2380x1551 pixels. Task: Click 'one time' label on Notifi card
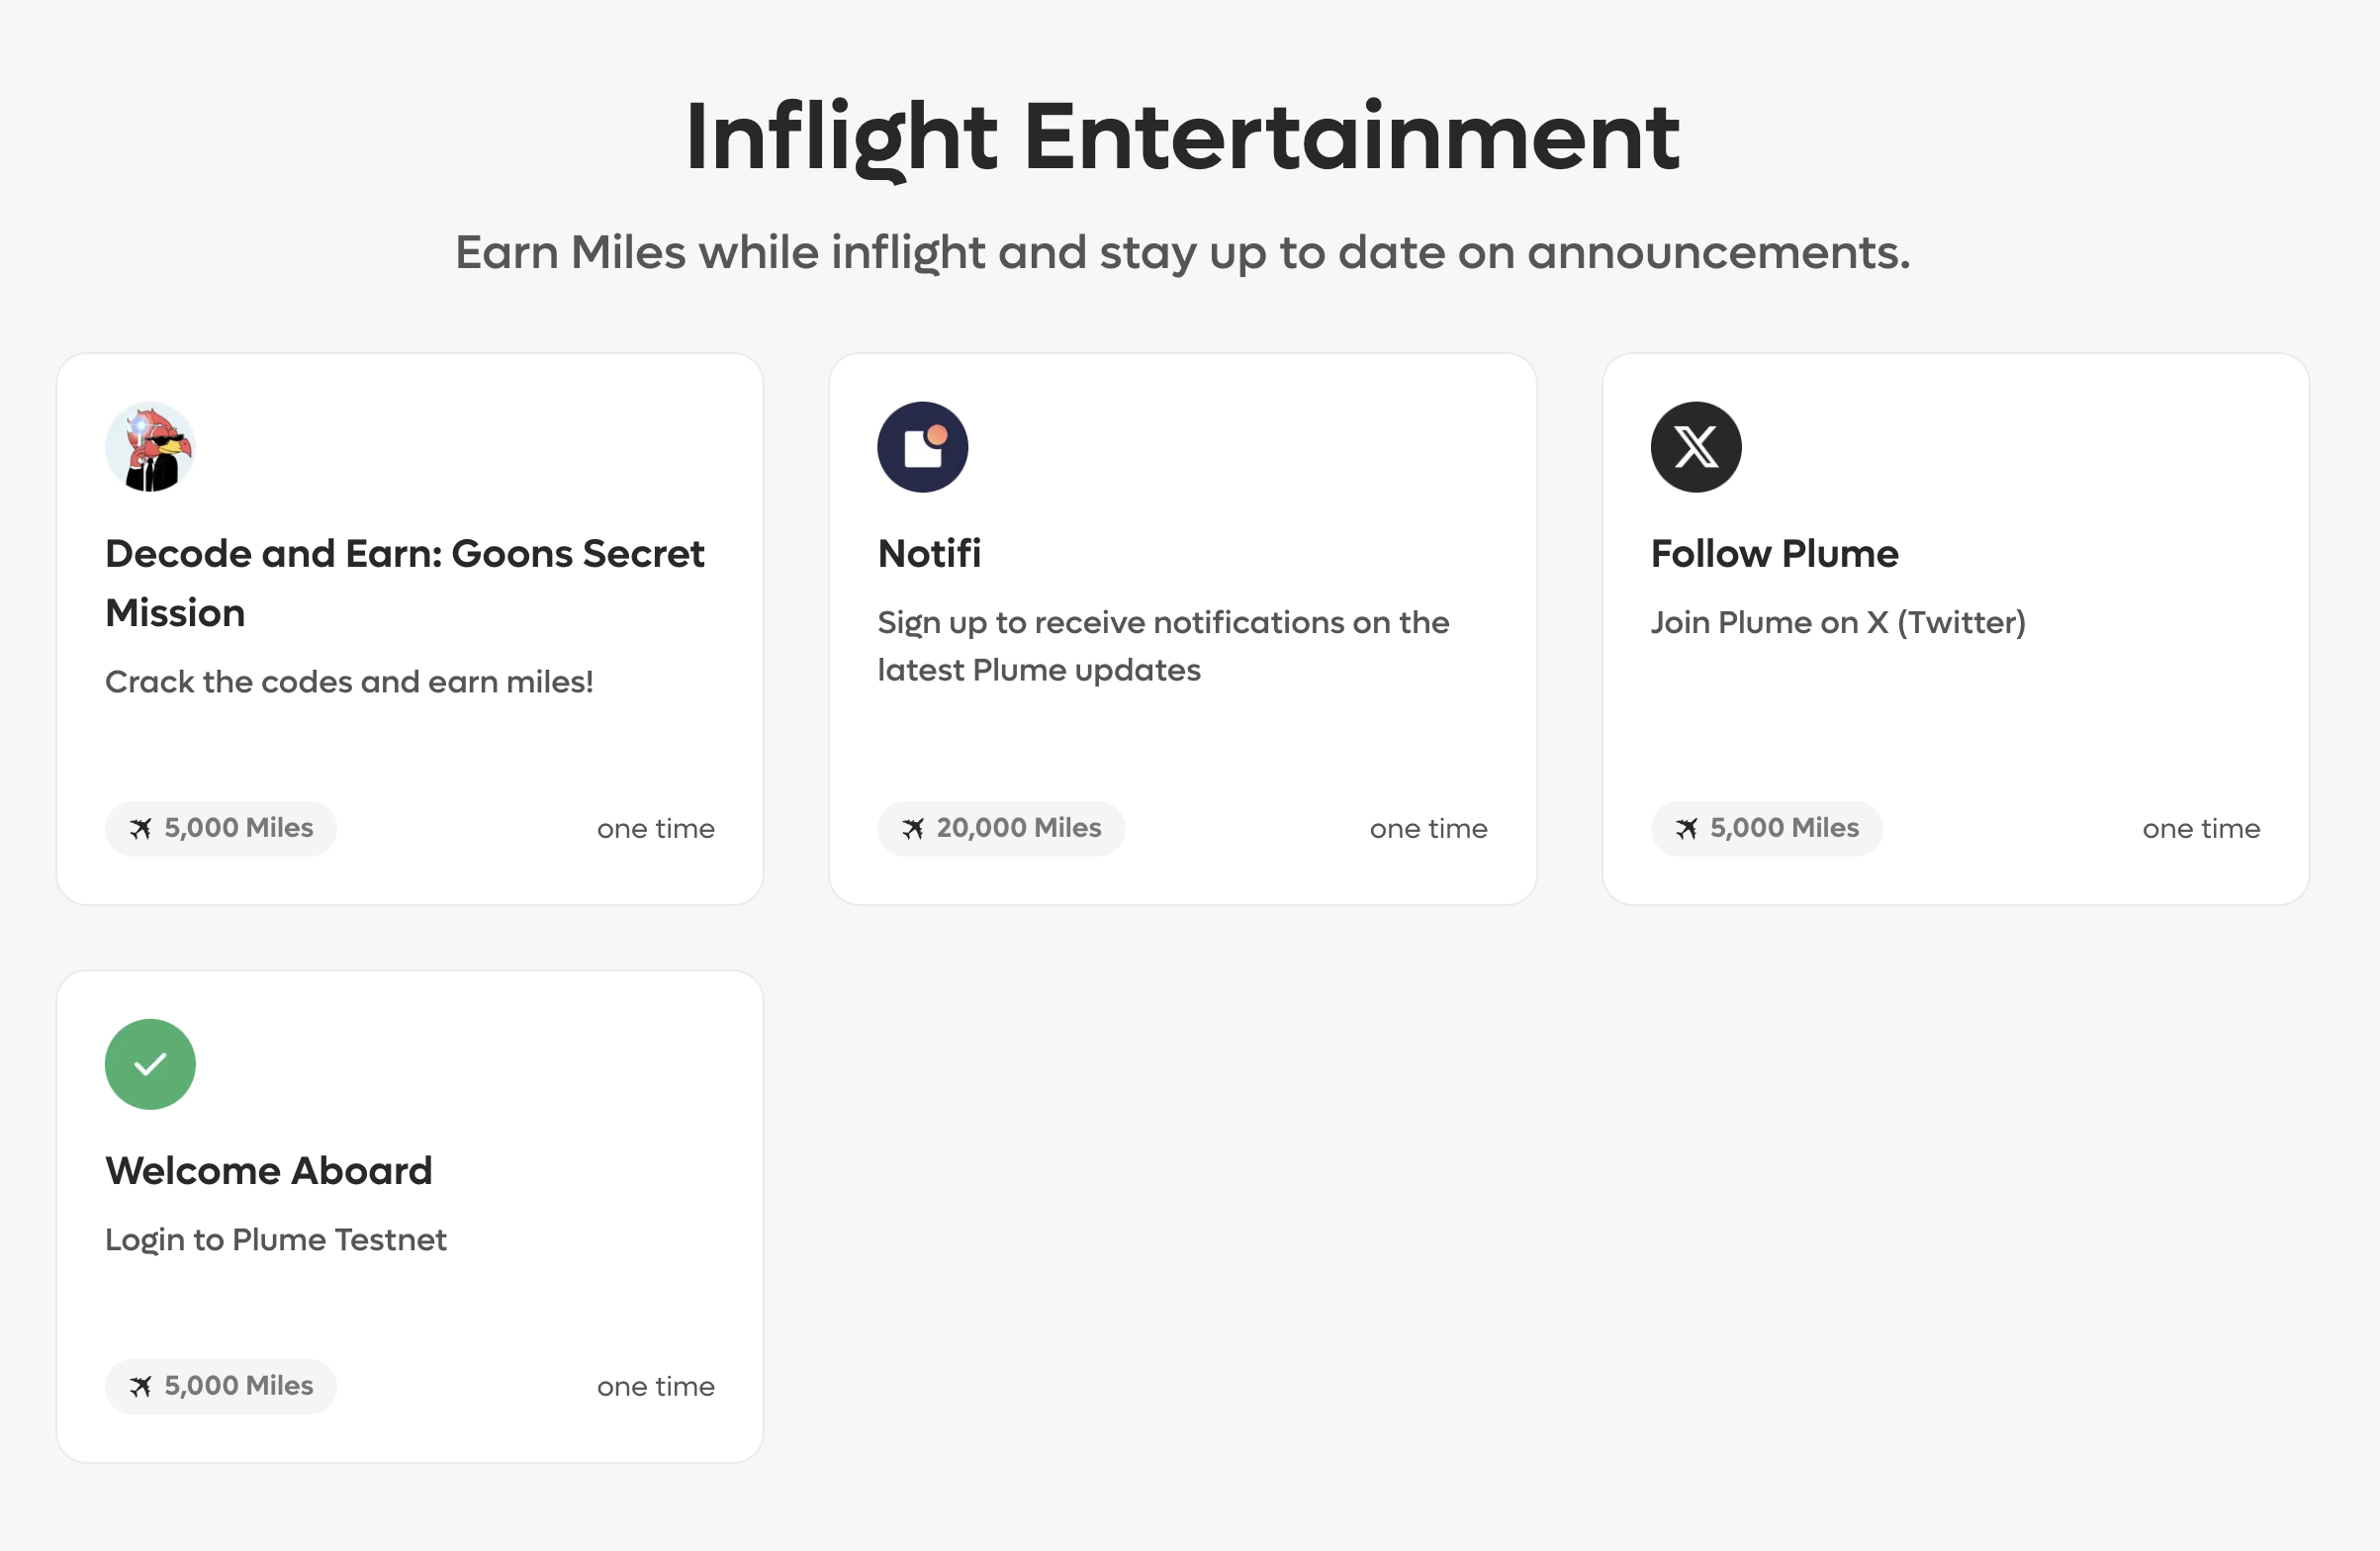point(1428,828)
